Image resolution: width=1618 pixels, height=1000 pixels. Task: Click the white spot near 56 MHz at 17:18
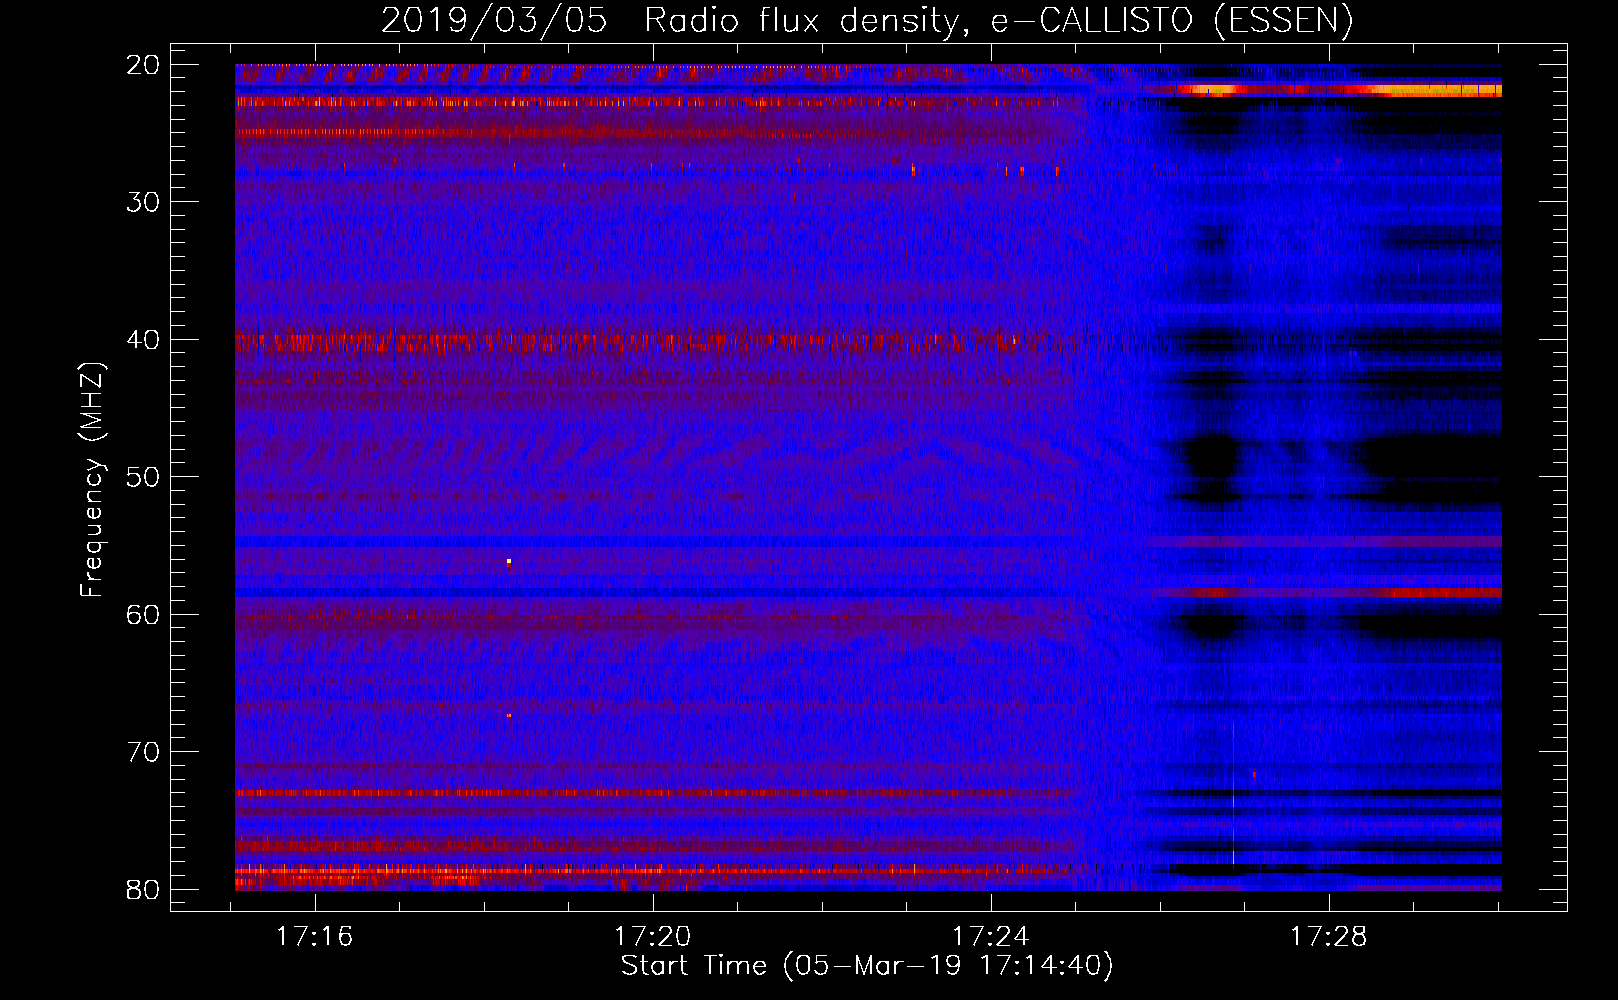pos(509,562)
